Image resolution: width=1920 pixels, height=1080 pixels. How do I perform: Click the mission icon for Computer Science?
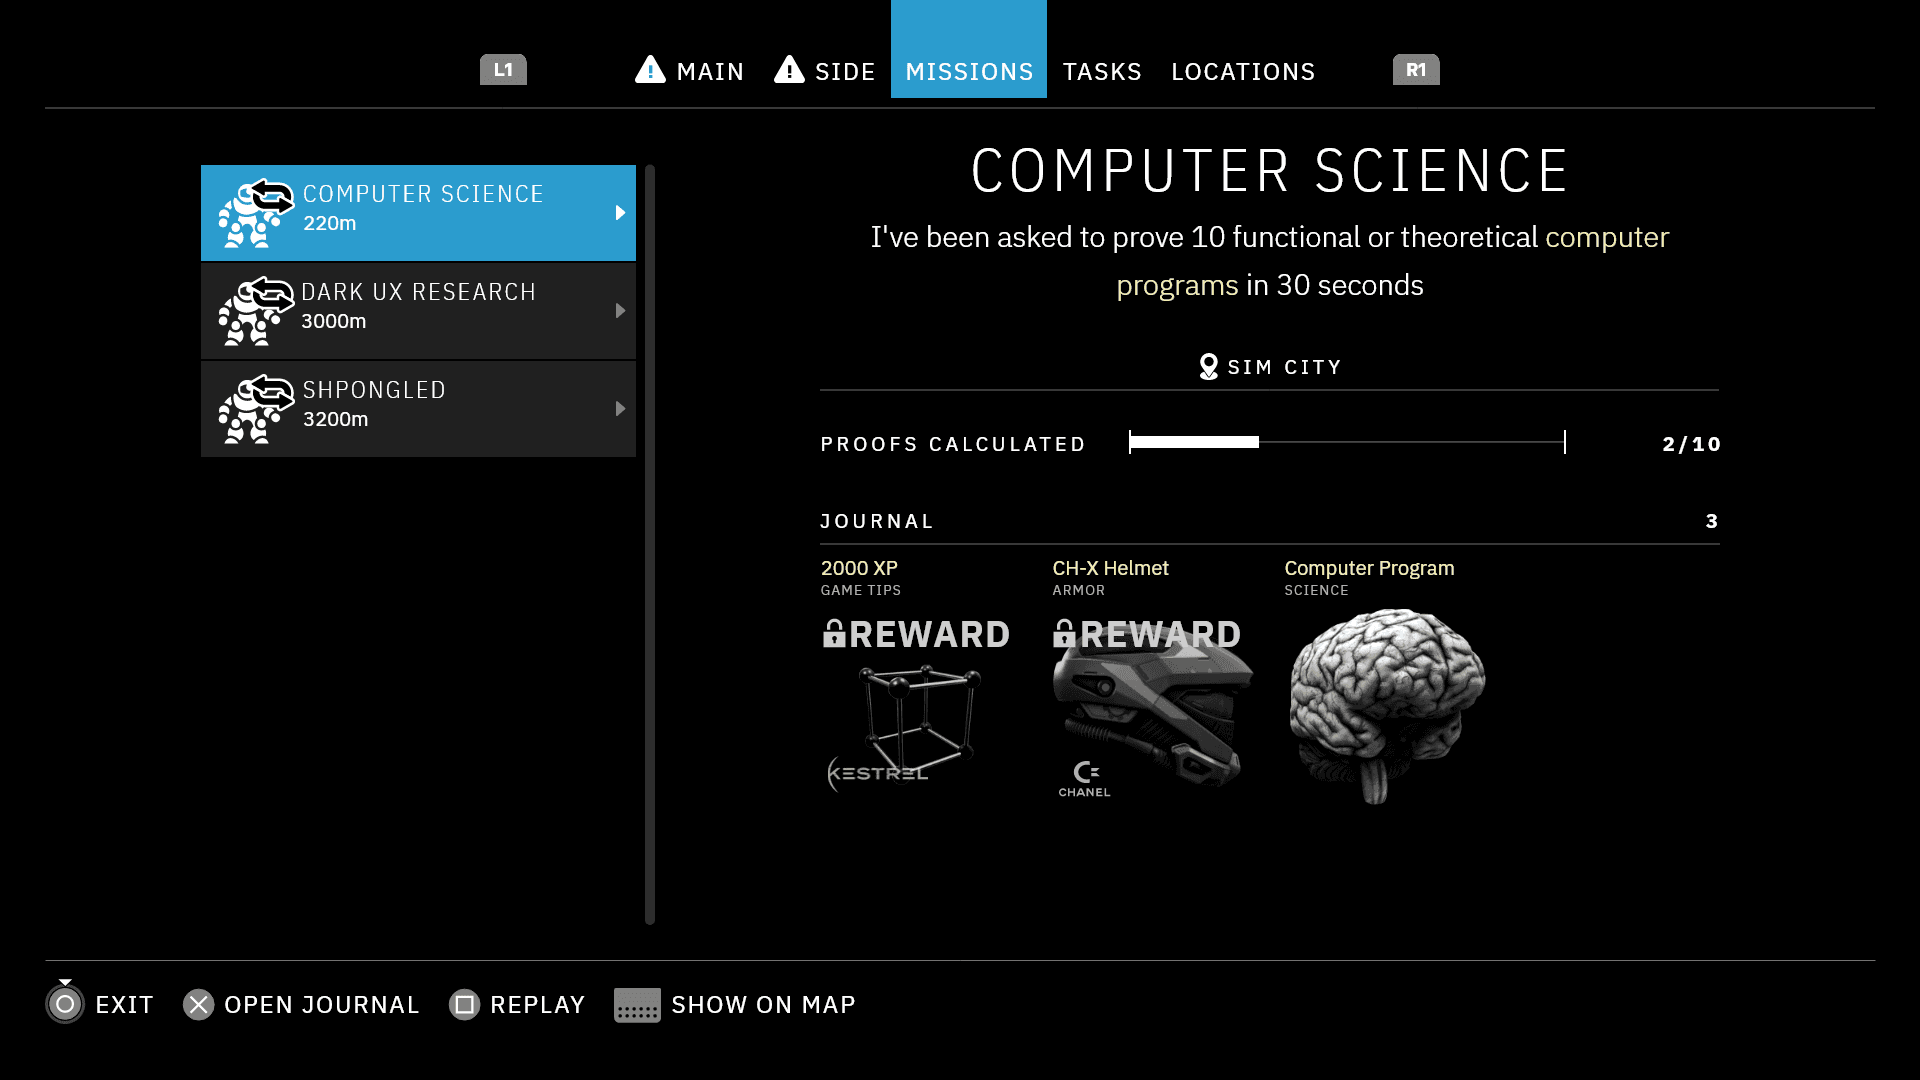256,213
